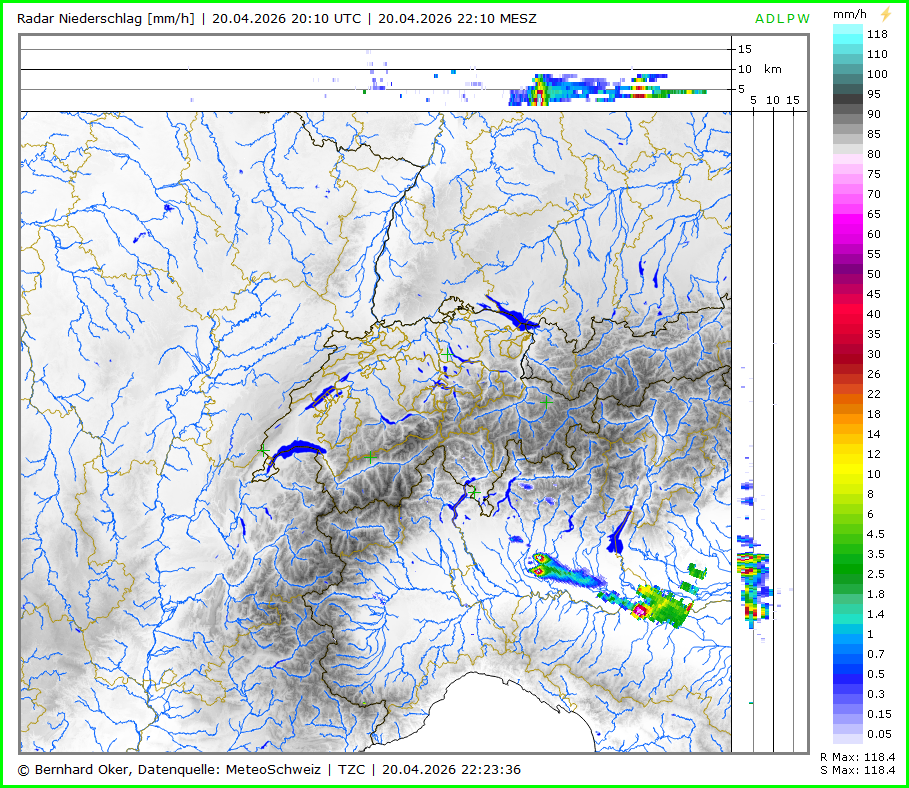Click the southernmost green cross radar marker
This screenshot has height=788, width=909.
point(474,492)
